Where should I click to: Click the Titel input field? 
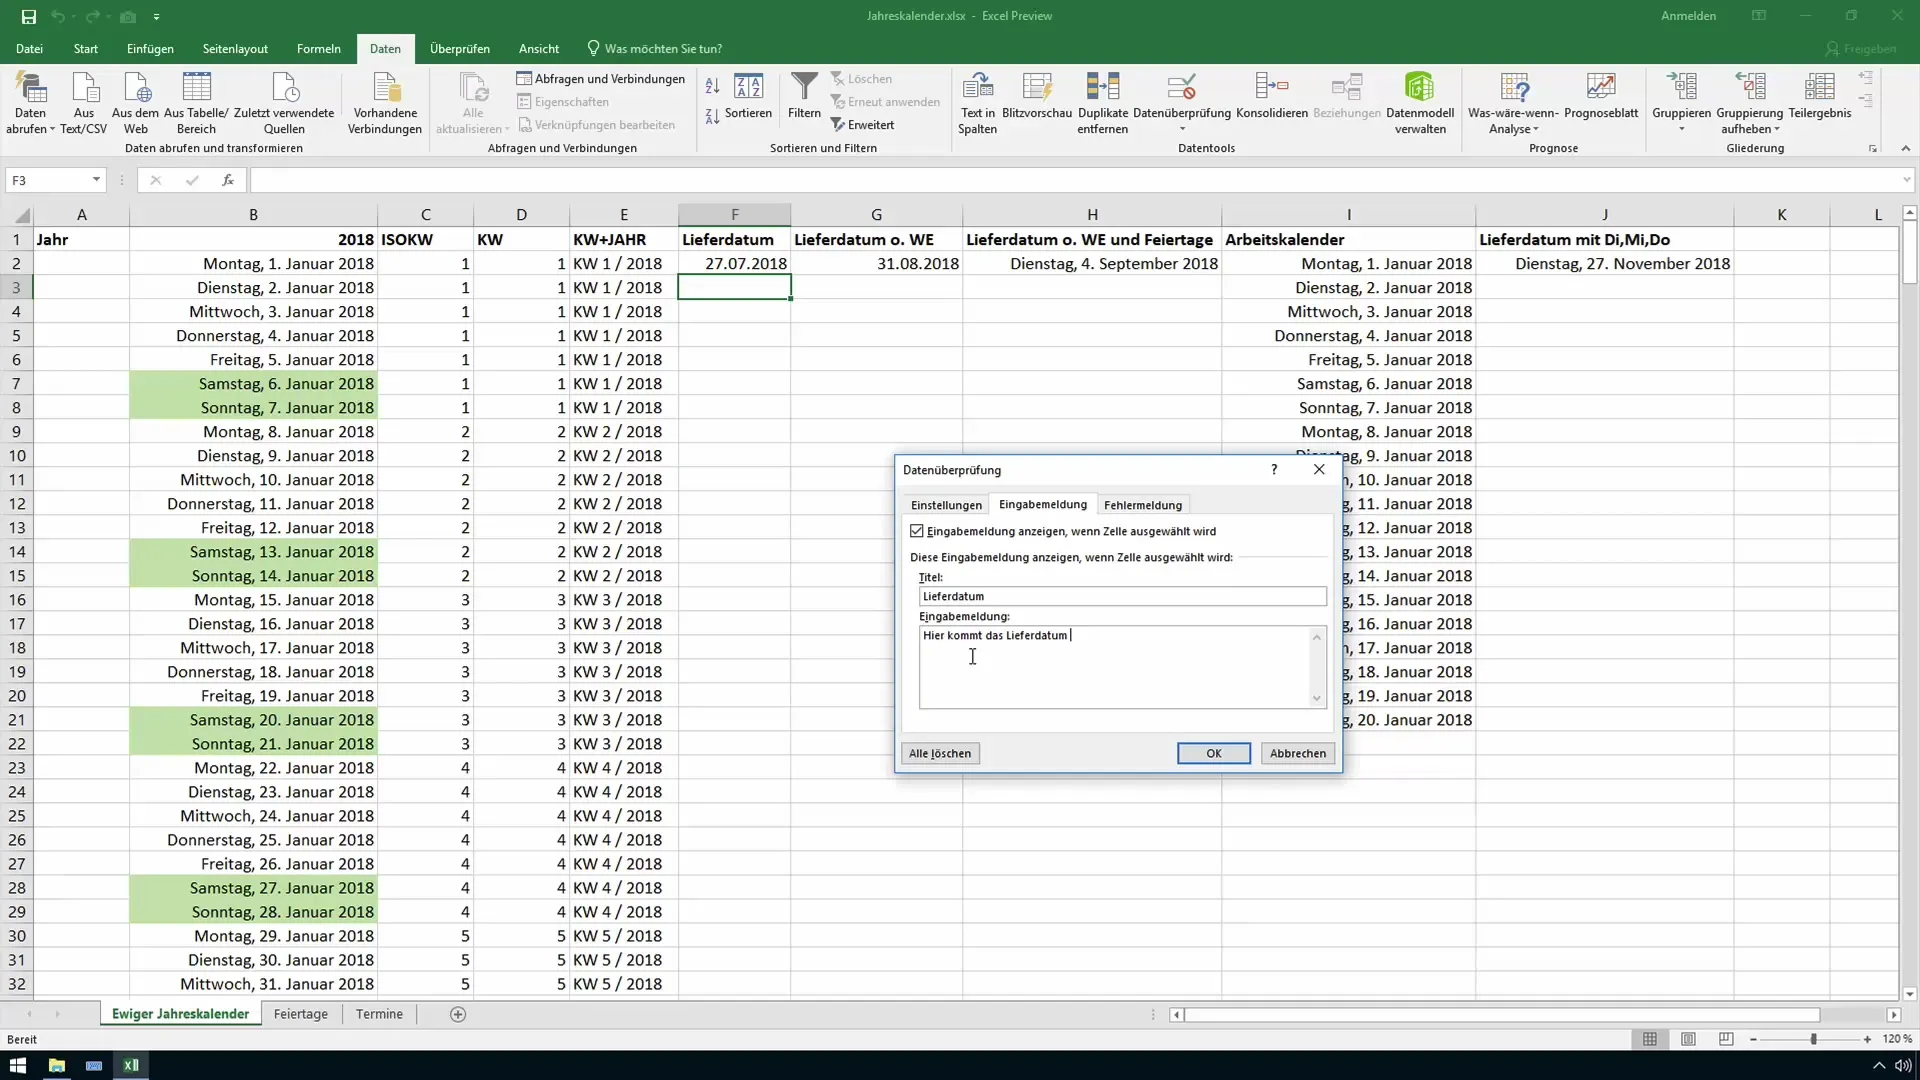click(x=1122, y=596)
